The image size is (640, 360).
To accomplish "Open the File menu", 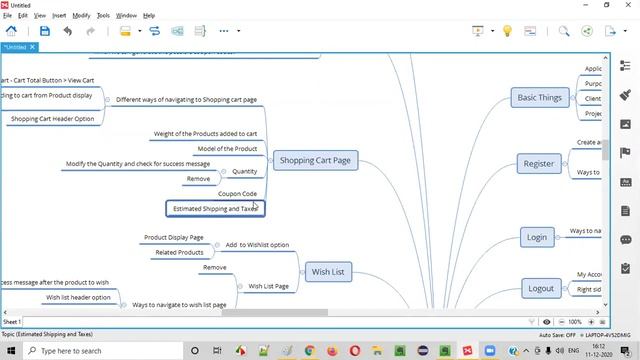I will [x=7, y=16].
